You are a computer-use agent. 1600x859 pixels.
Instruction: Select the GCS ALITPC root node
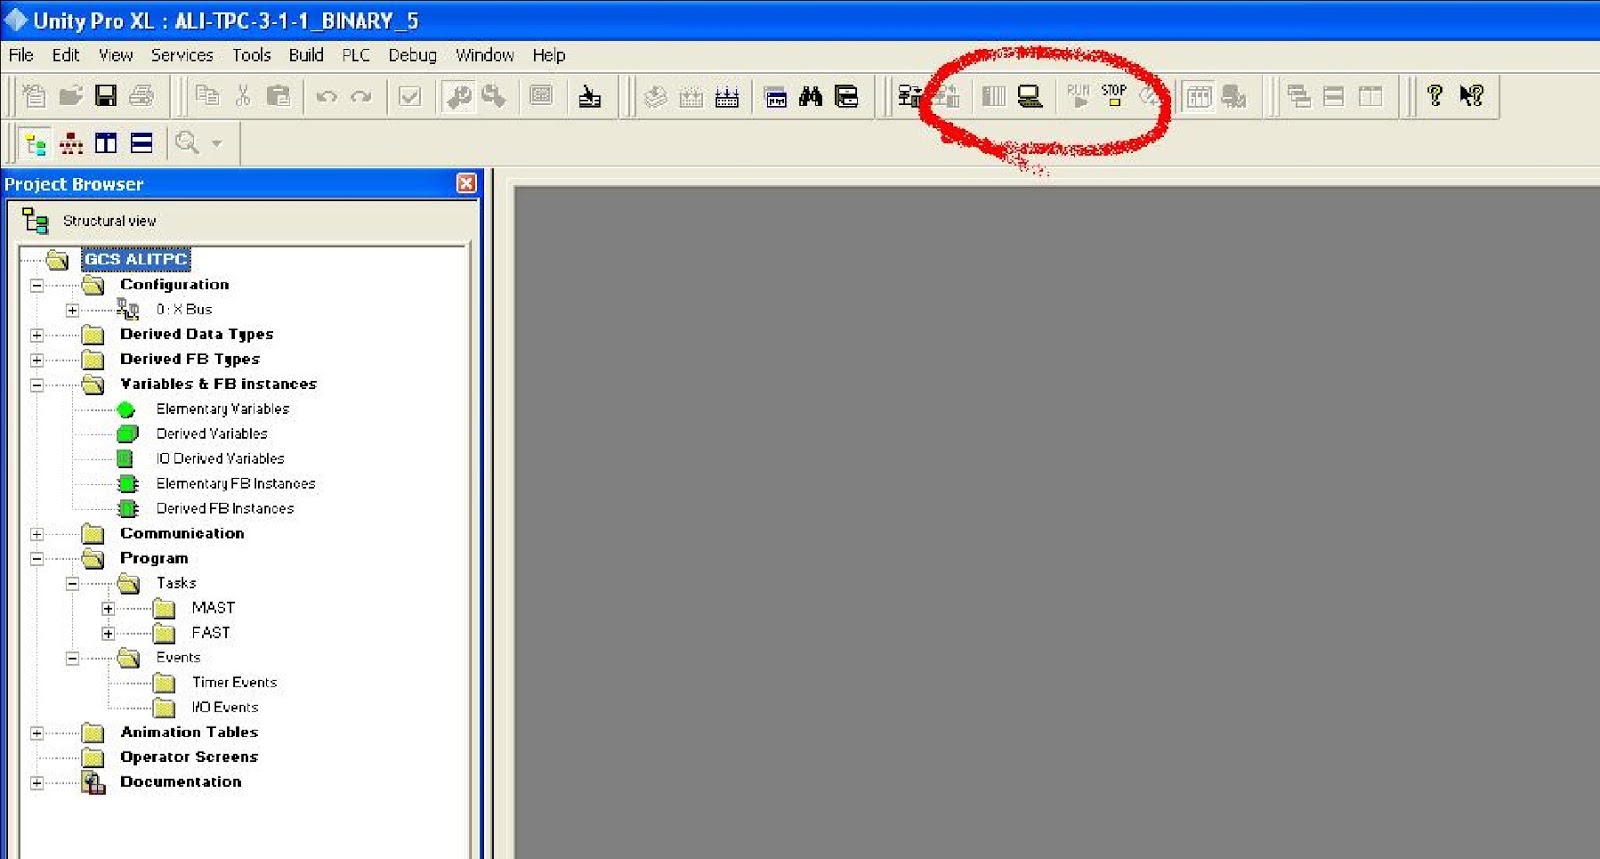pyautogui.click(x=136, y=259)
